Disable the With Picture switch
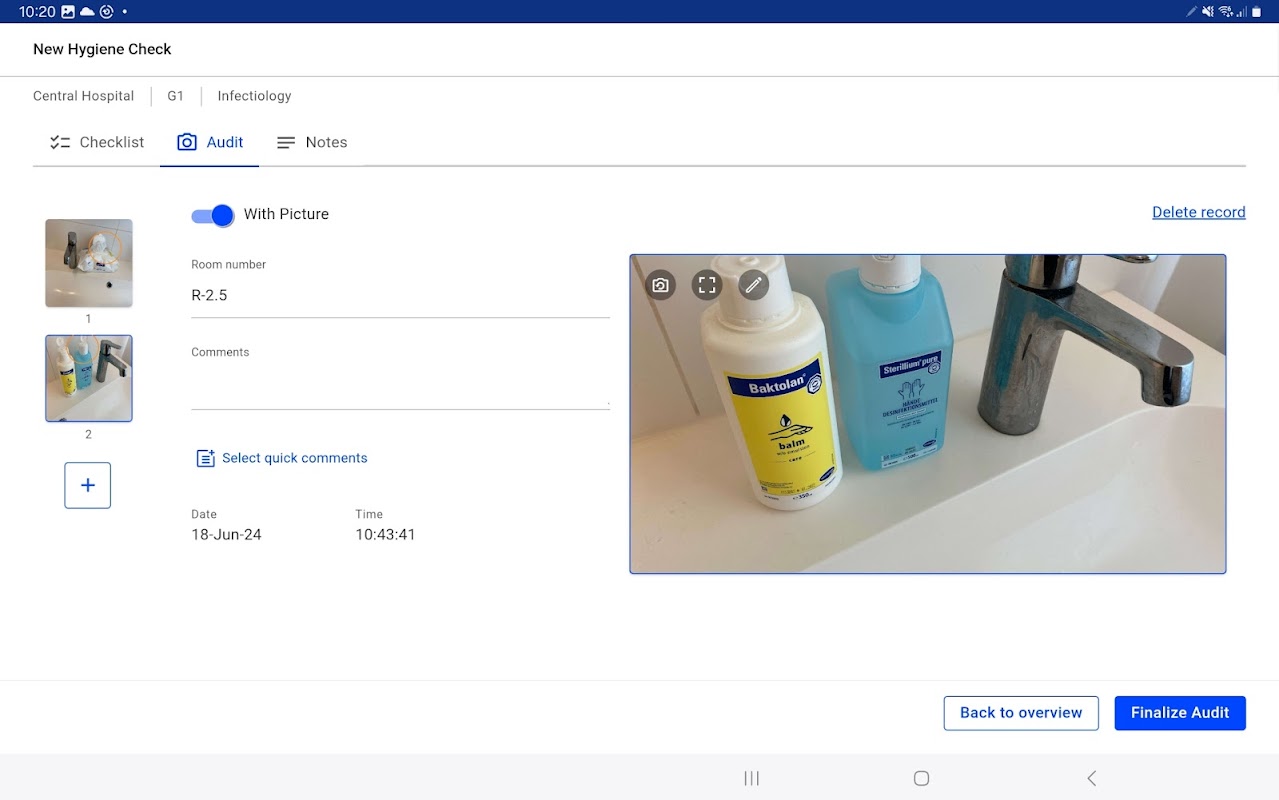 click(x=213, y=215)
